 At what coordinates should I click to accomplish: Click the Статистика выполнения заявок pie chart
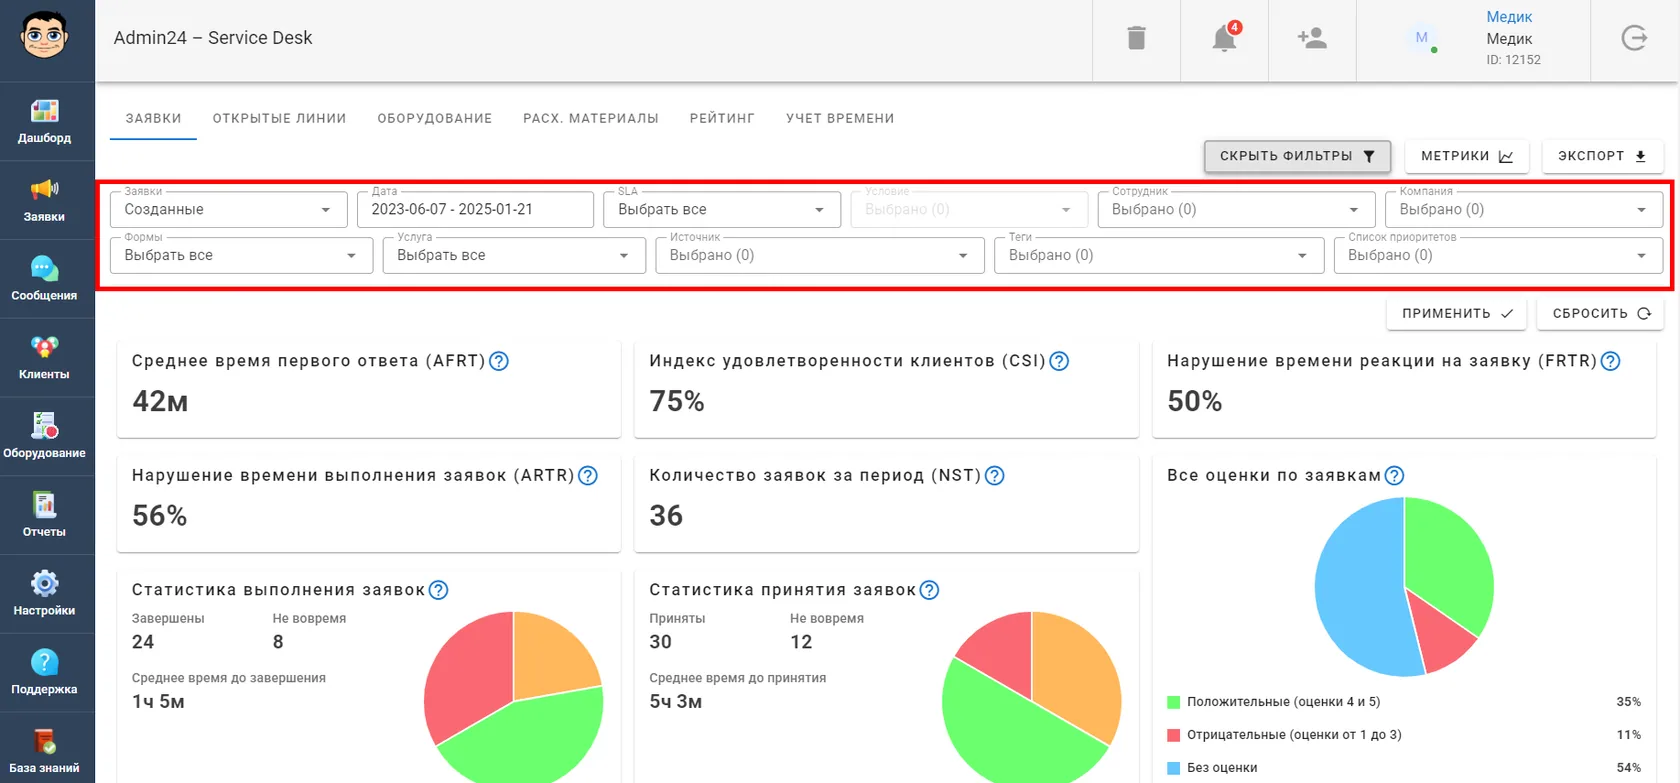[x=513, y=698]
